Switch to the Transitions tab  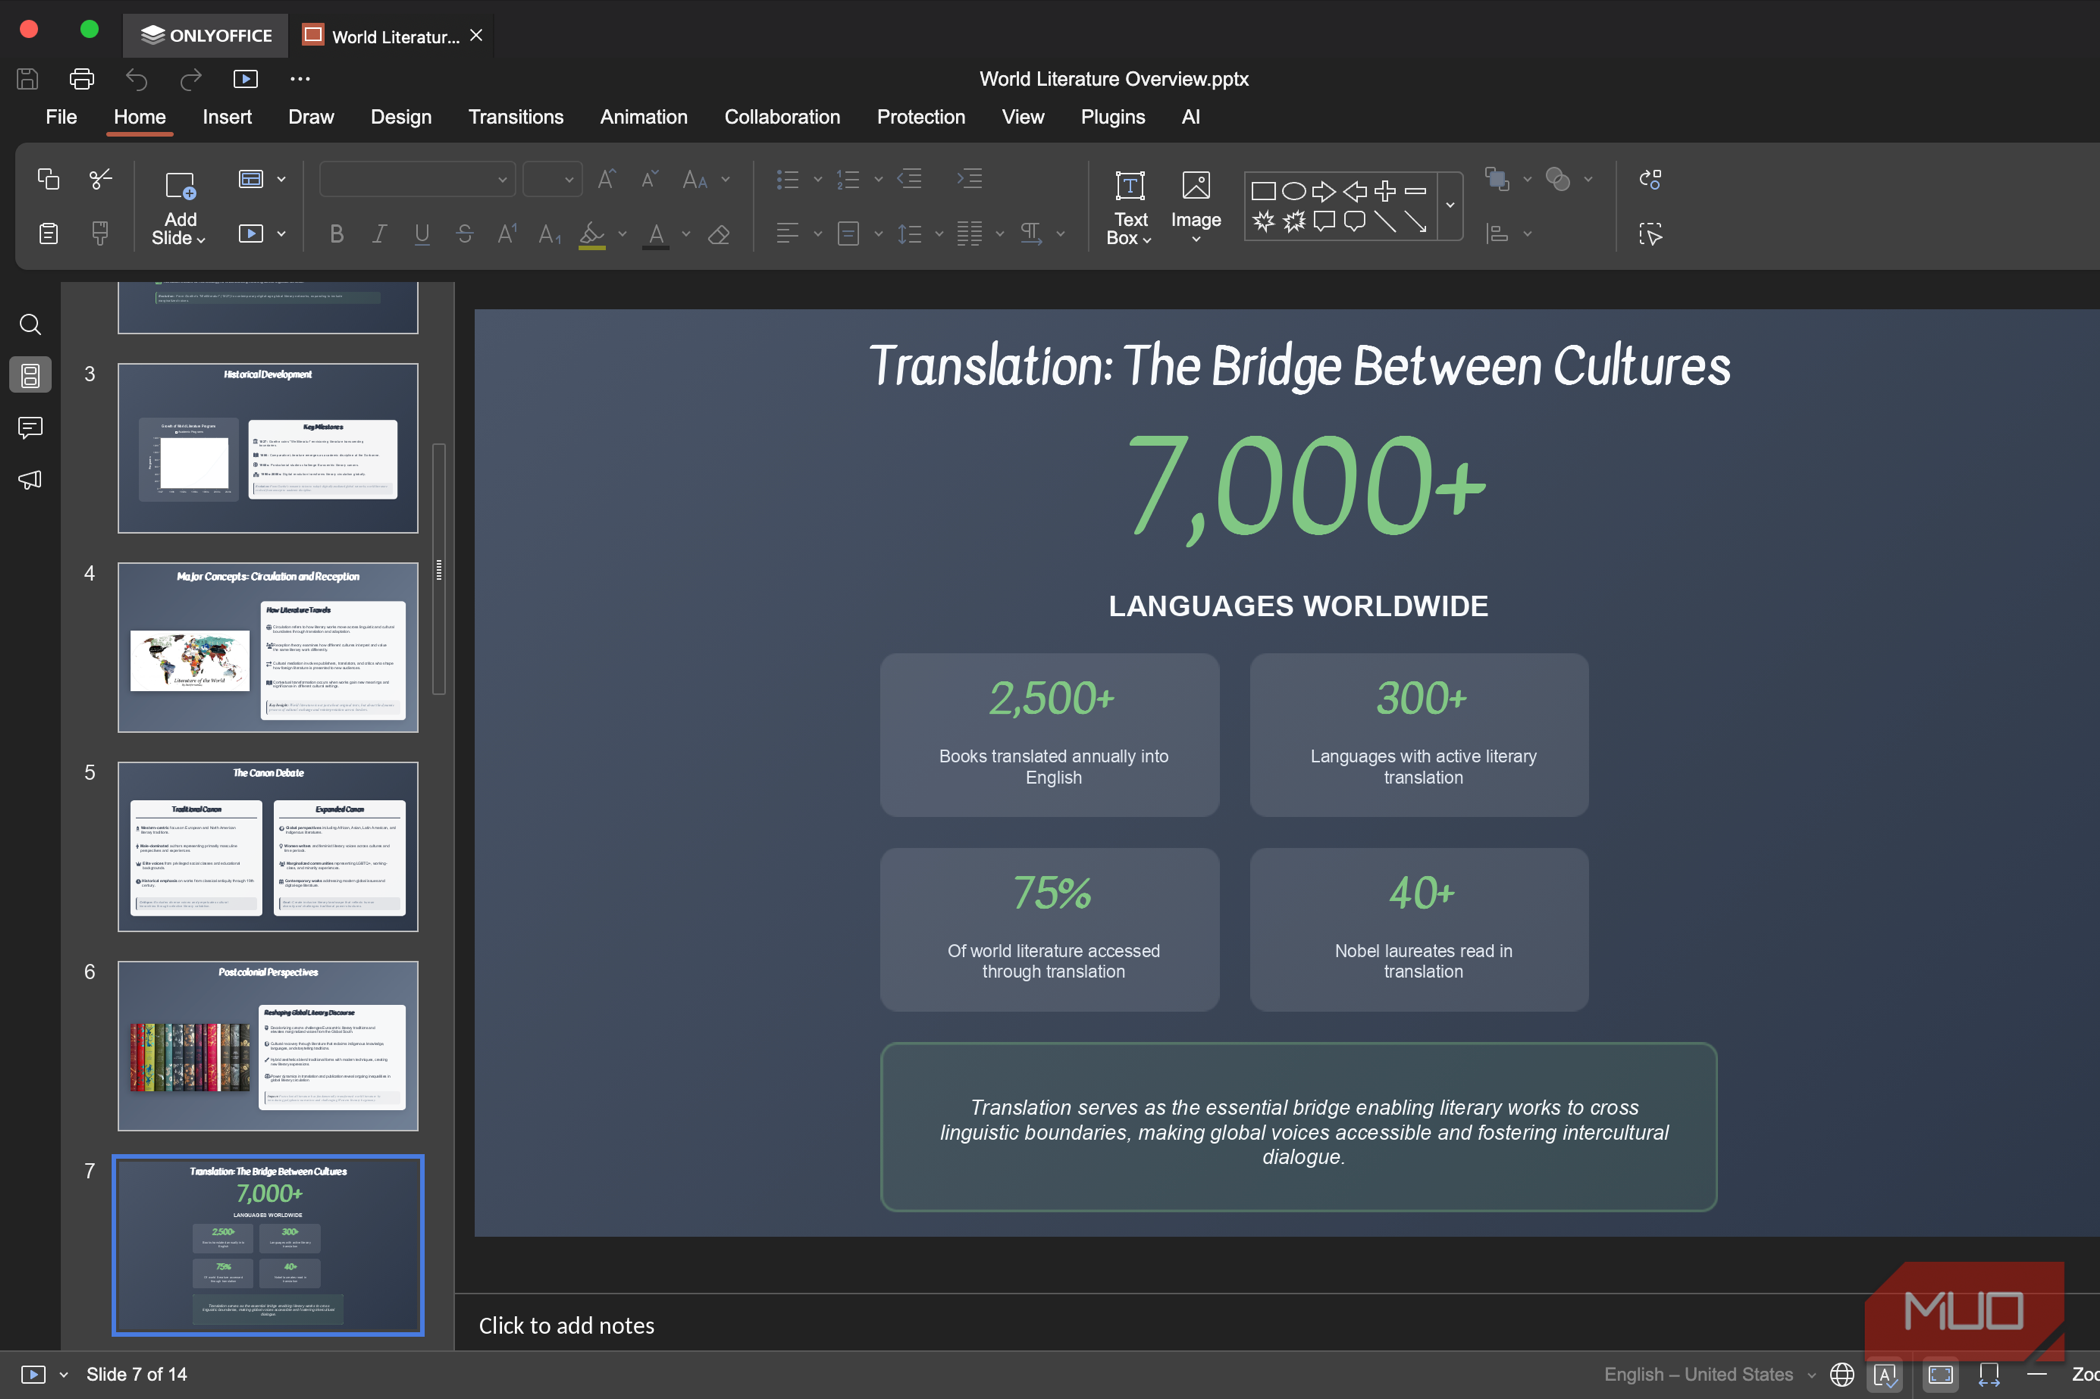516,117
